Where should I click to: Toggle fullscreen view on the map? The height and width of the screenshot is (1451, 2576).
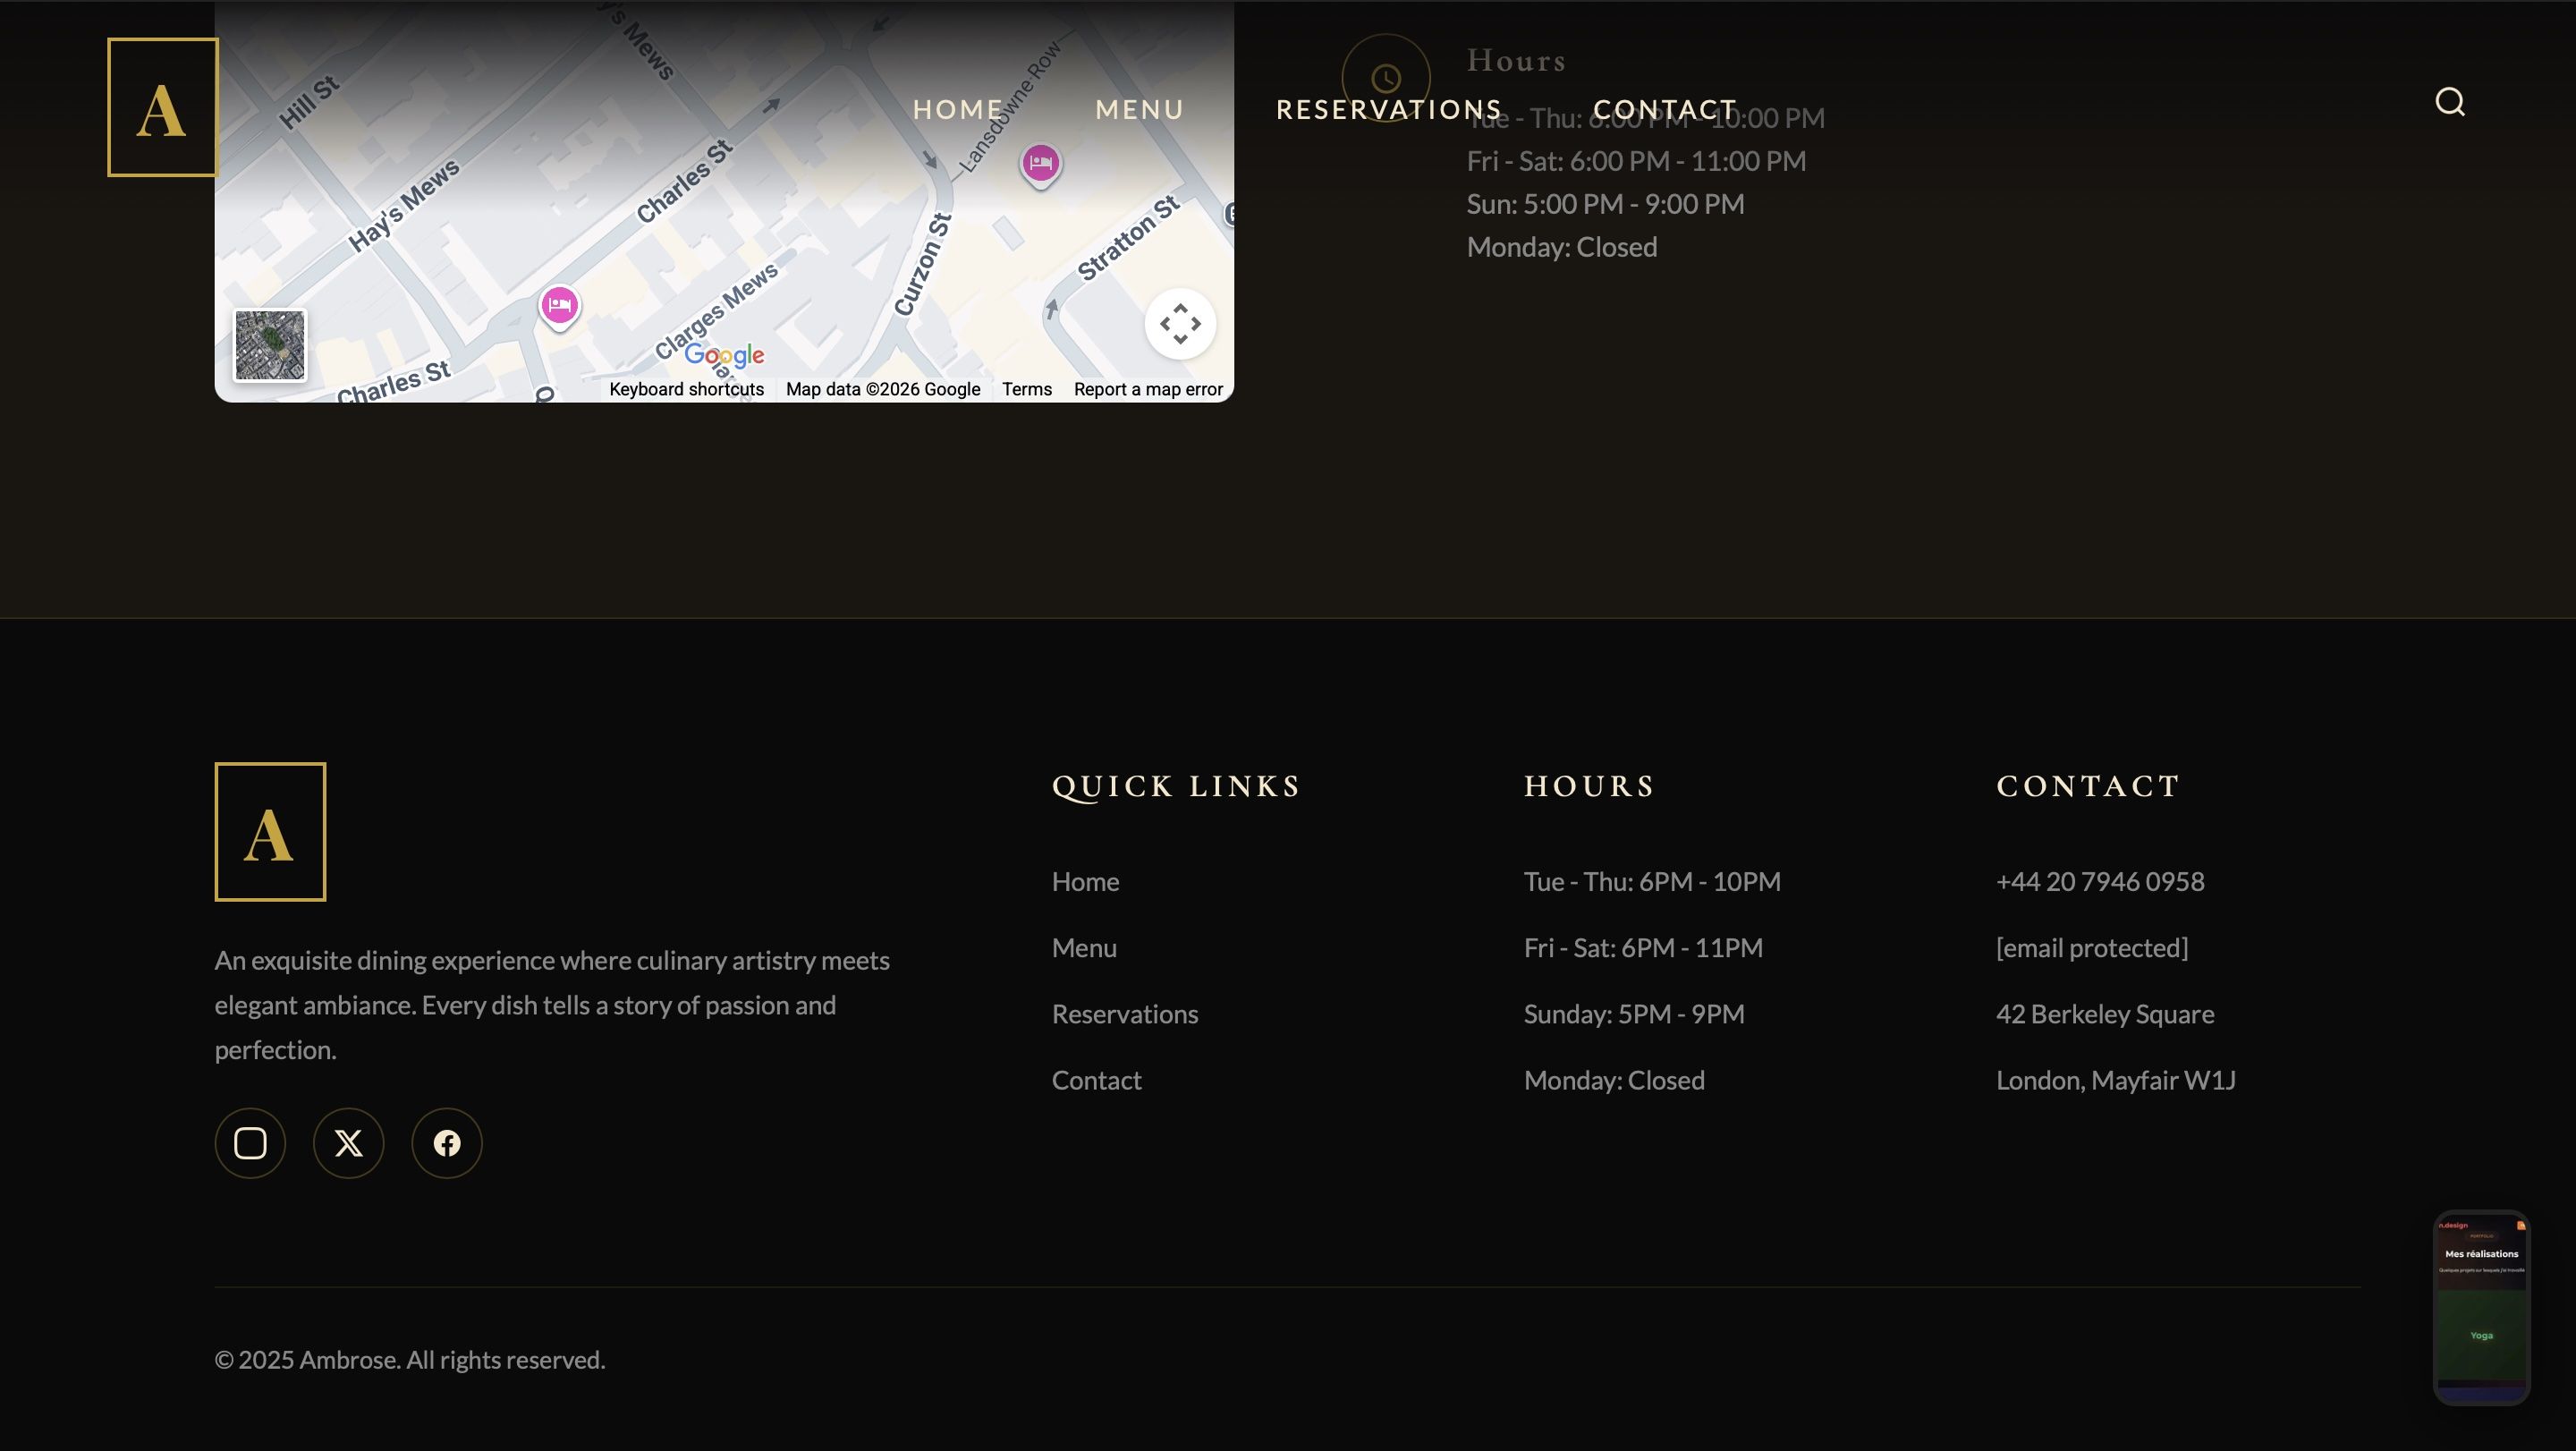tap(1180, 324)
